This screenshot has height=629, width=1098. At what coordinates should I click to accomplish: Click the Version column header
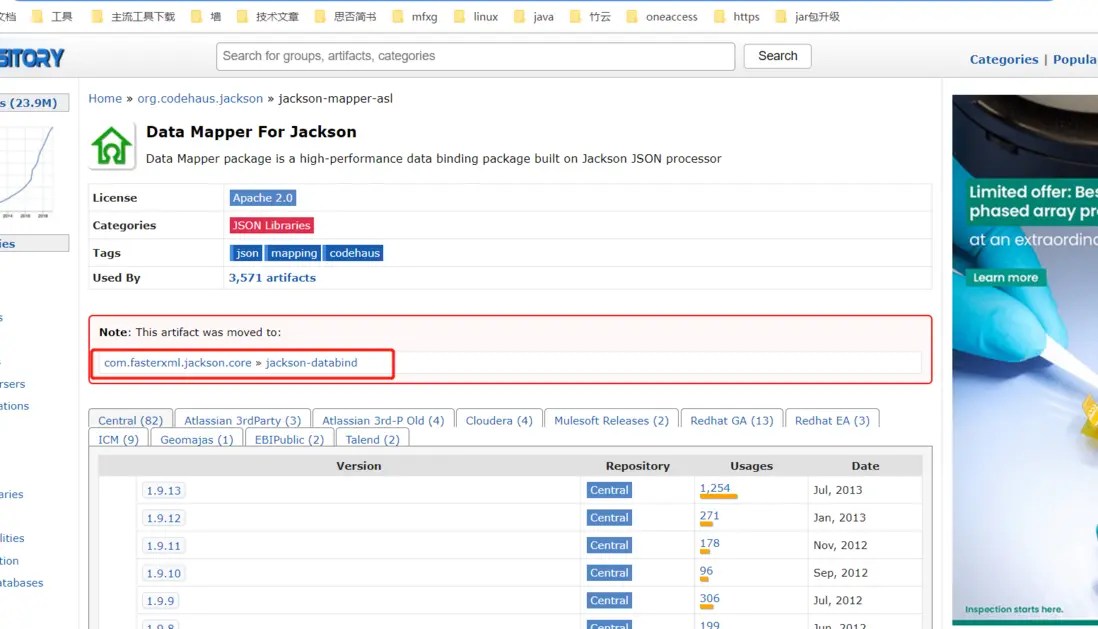359,466
